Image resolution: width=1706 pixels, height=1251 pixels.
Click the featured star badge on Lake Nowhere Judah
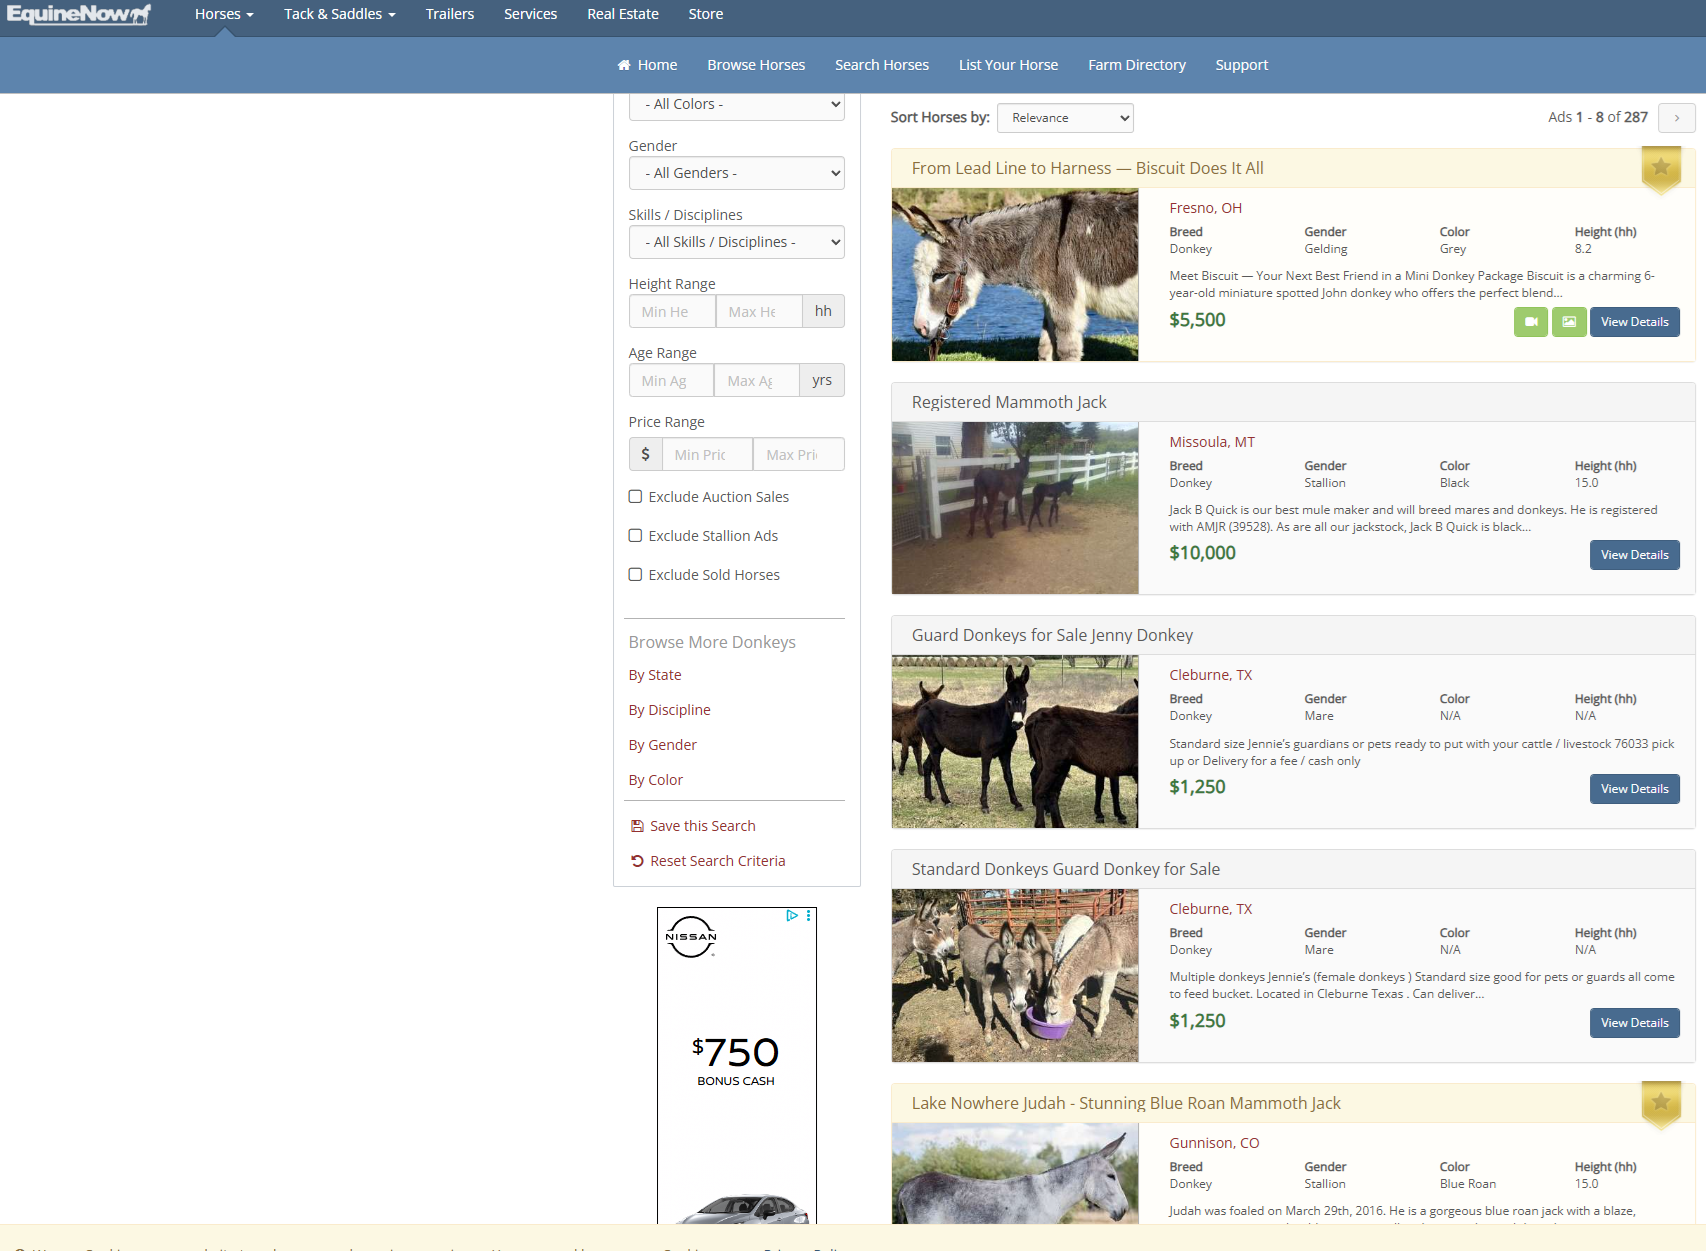(x=1661, y=1104)
